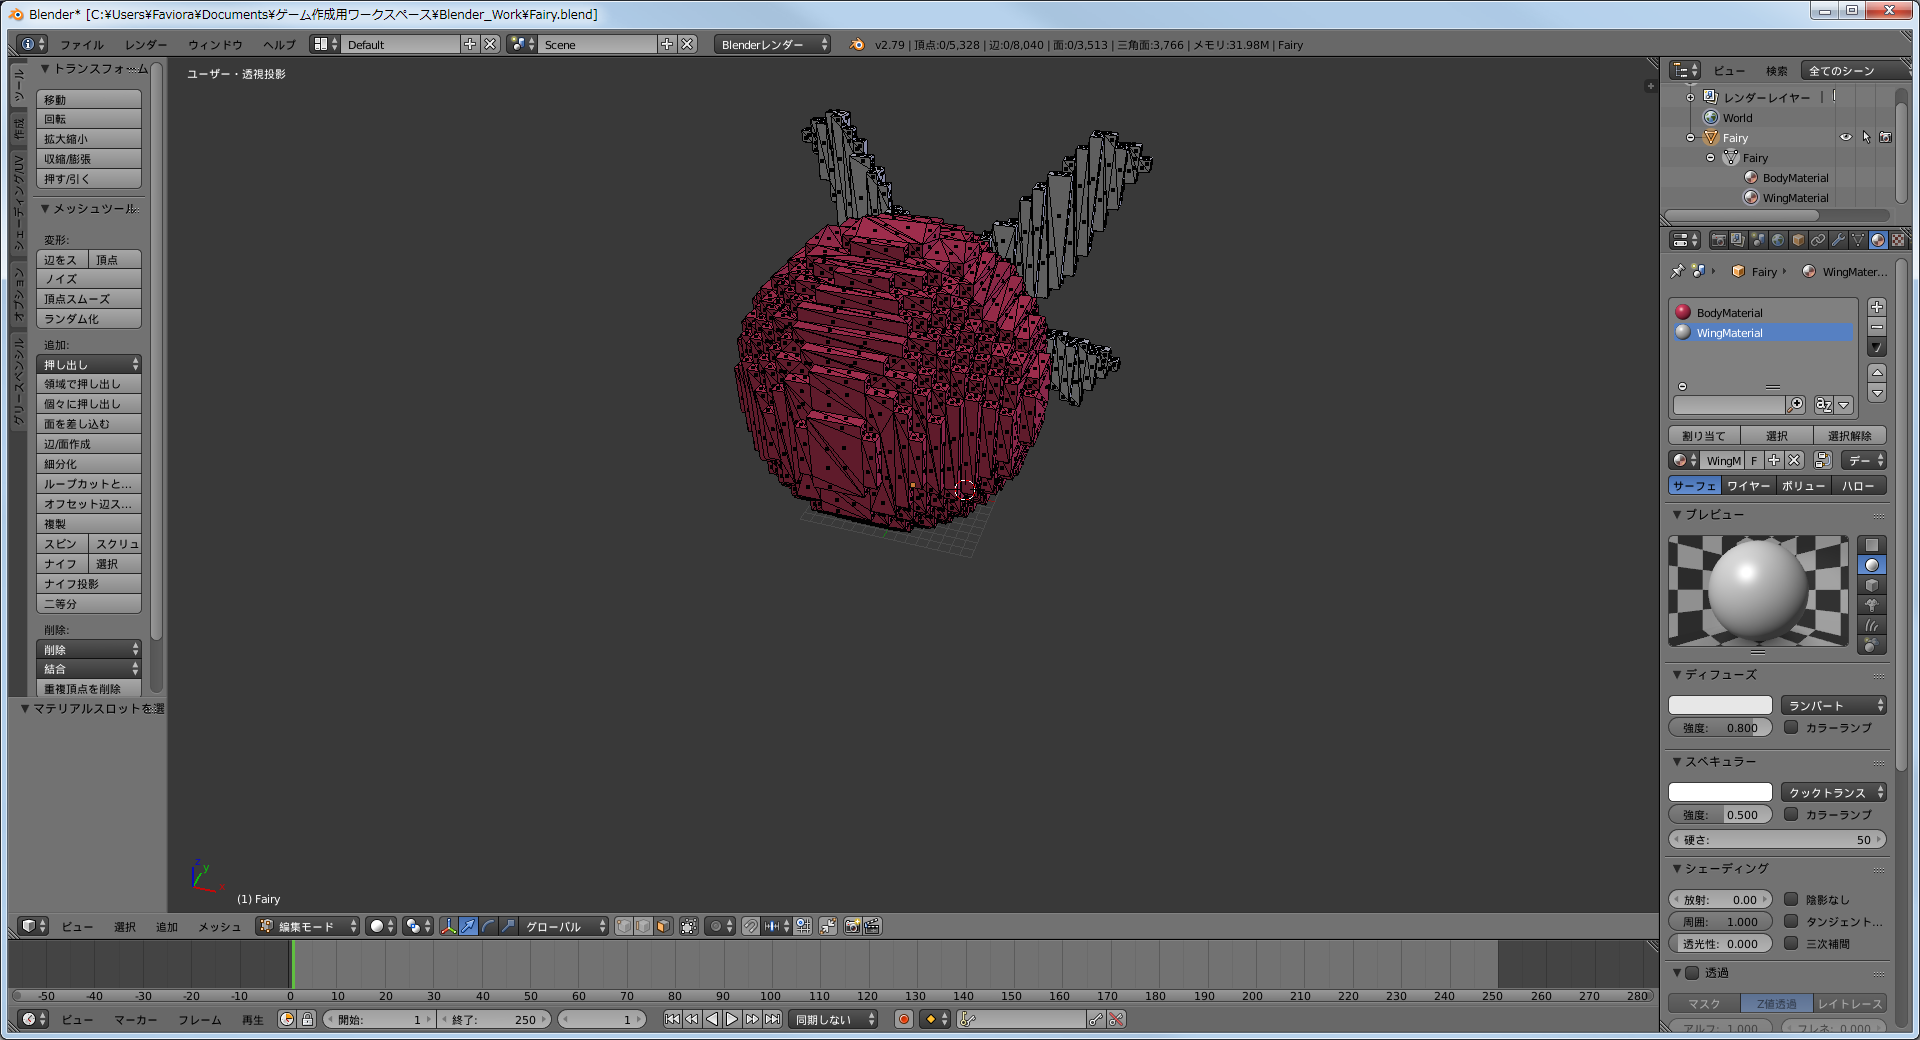Image resolution: width=1920 pixels, height=1040 pixels.
Task: Select the hair strands preview shape
Action: click(1871, 625)
